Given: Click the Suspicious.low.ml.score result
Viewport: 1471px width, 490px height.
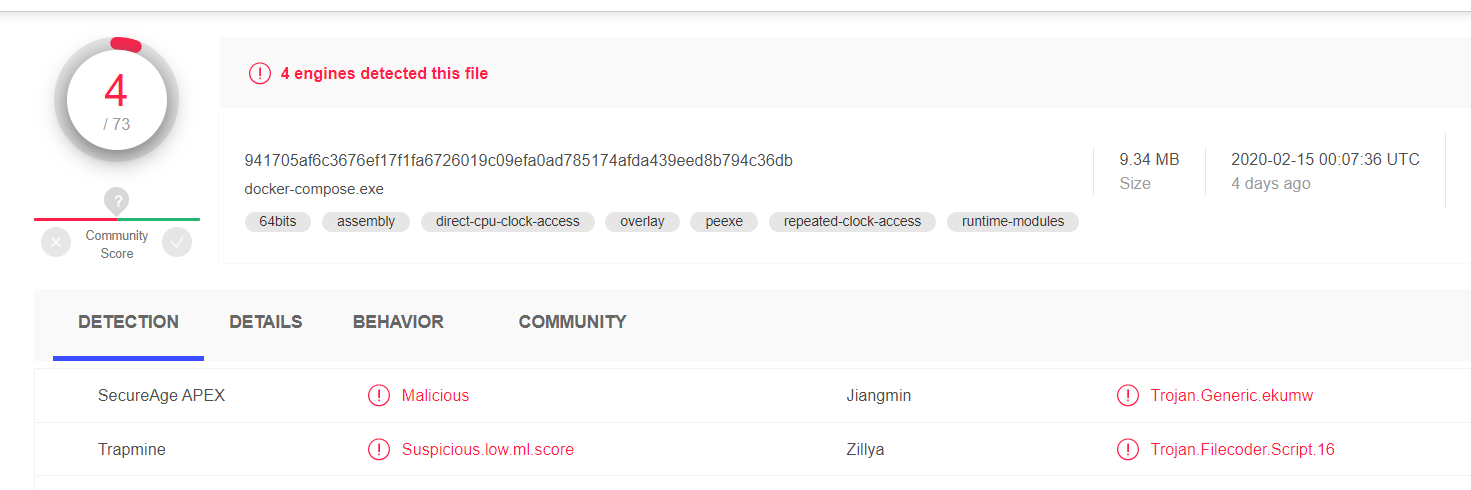Looking at the screenshot, I should pyautogui.click(x=488, y=450).
